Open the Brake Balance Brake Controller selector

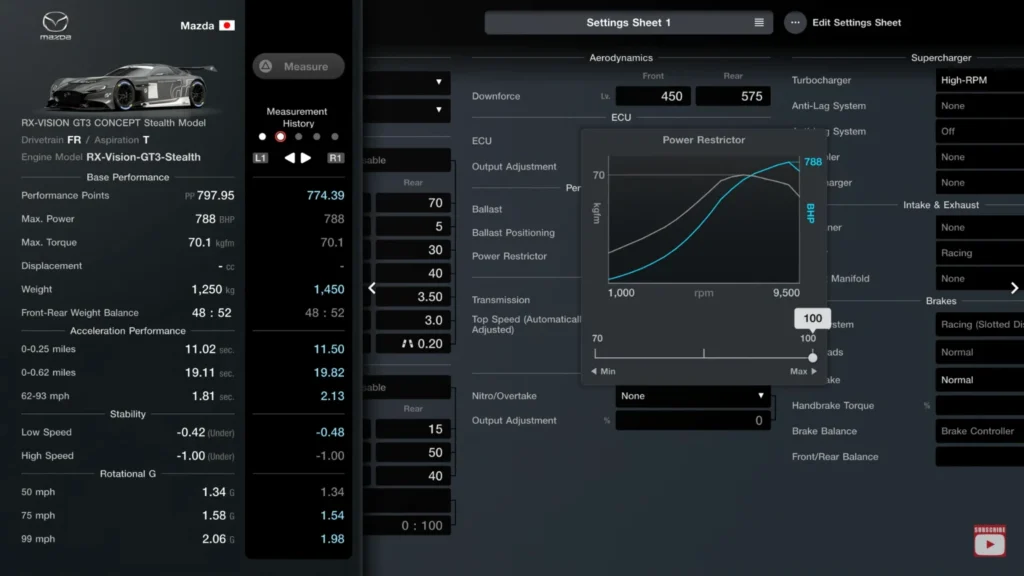click(x=980, y=431)
